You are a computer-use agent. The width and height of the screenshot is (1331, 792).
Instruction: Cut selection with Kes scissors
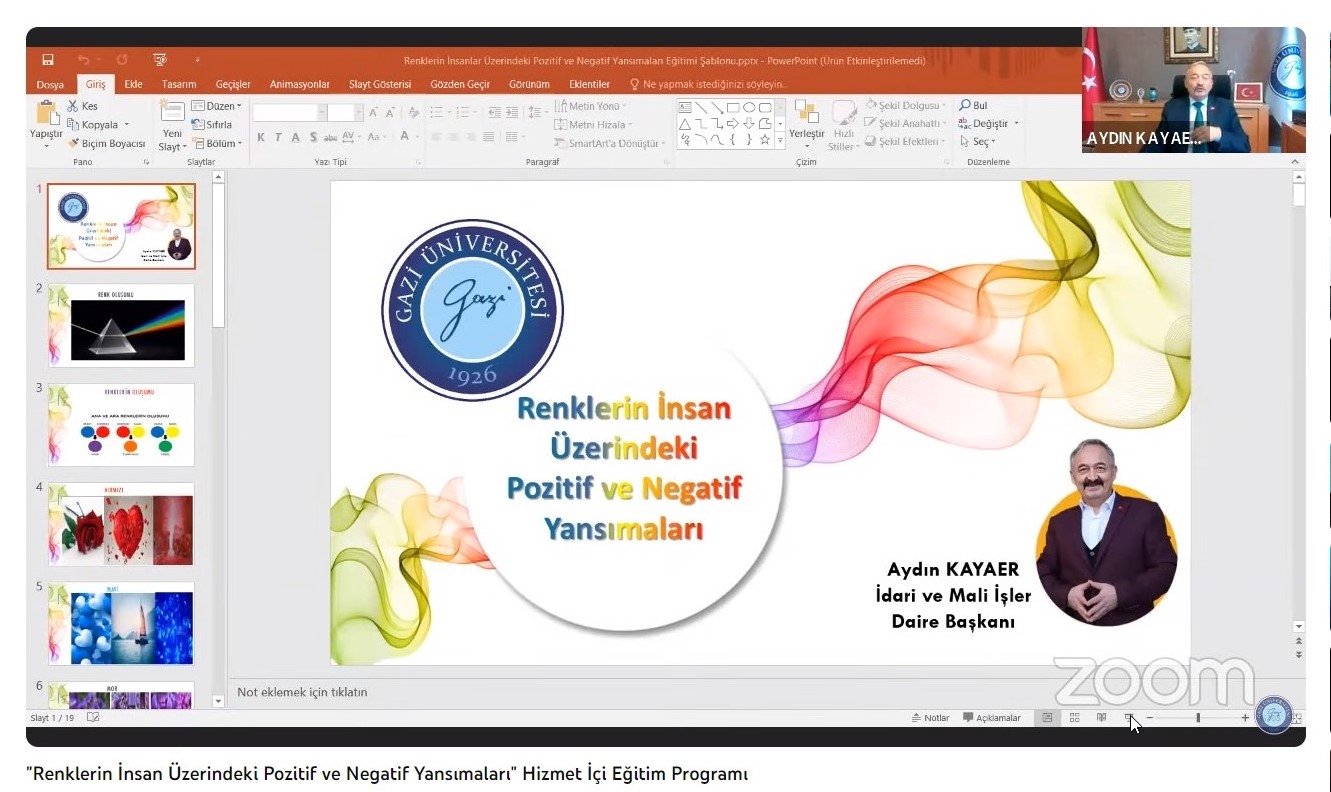click(83, 106)
